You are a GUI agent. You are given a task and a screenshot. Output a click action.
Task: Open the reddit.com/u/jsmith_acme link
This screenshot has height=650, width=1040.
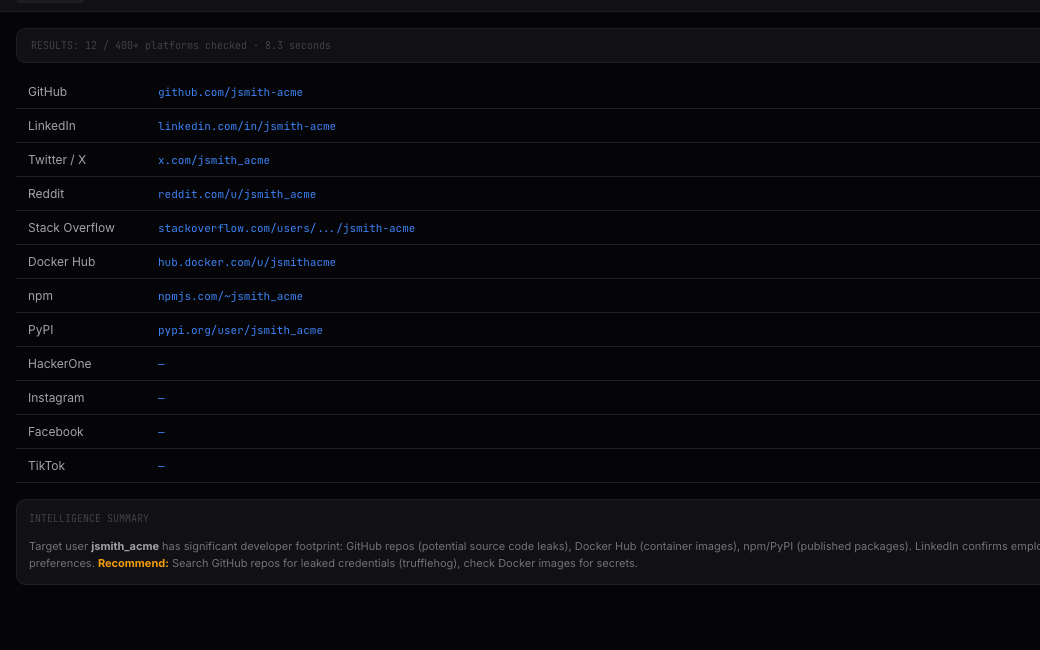pyautogui.click(x=237, y=194)
